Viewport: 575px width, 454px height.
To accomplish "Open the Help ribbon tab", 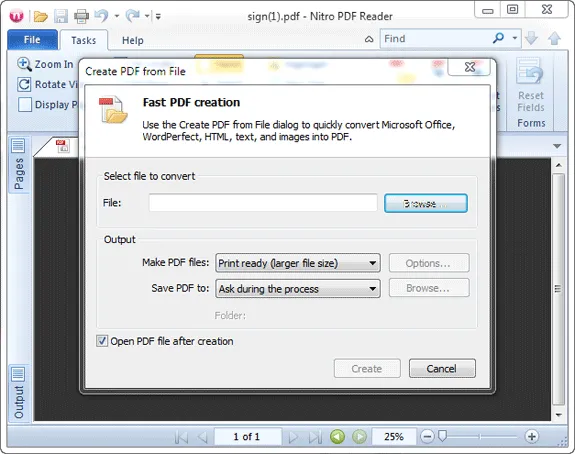I will [132, 40].
